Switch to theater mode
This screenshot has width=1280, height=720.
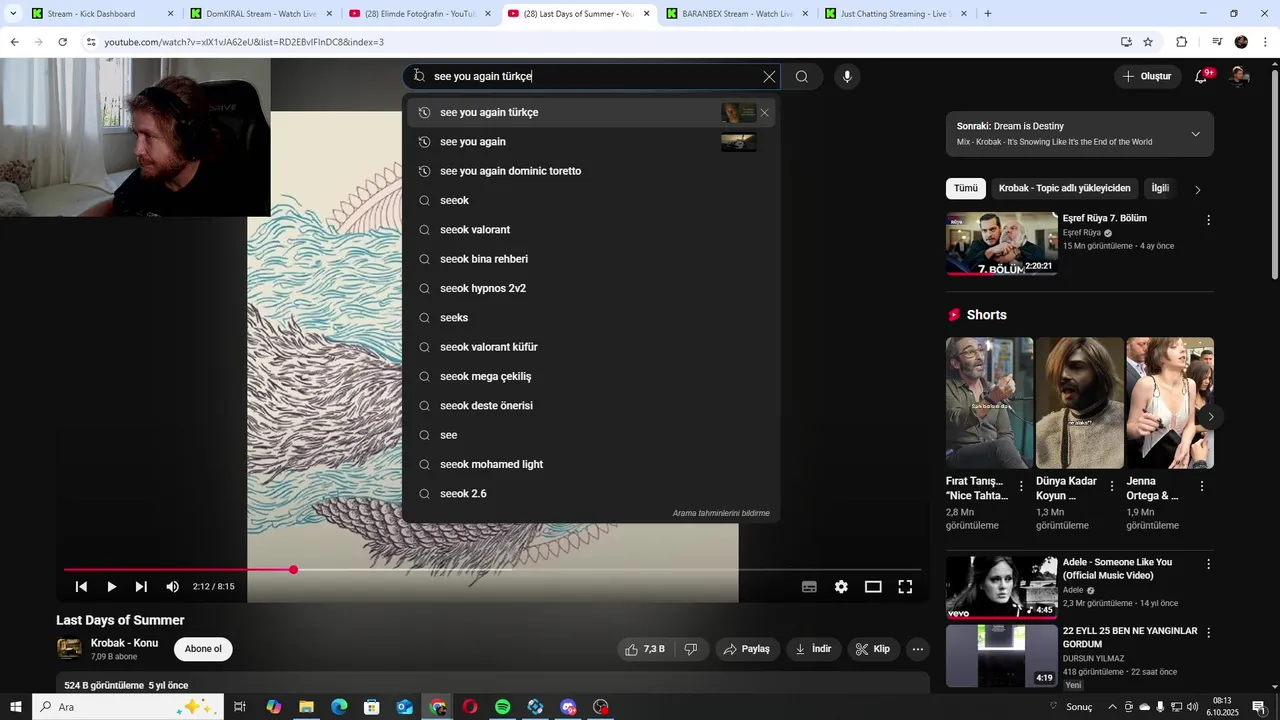click(873, 587)
